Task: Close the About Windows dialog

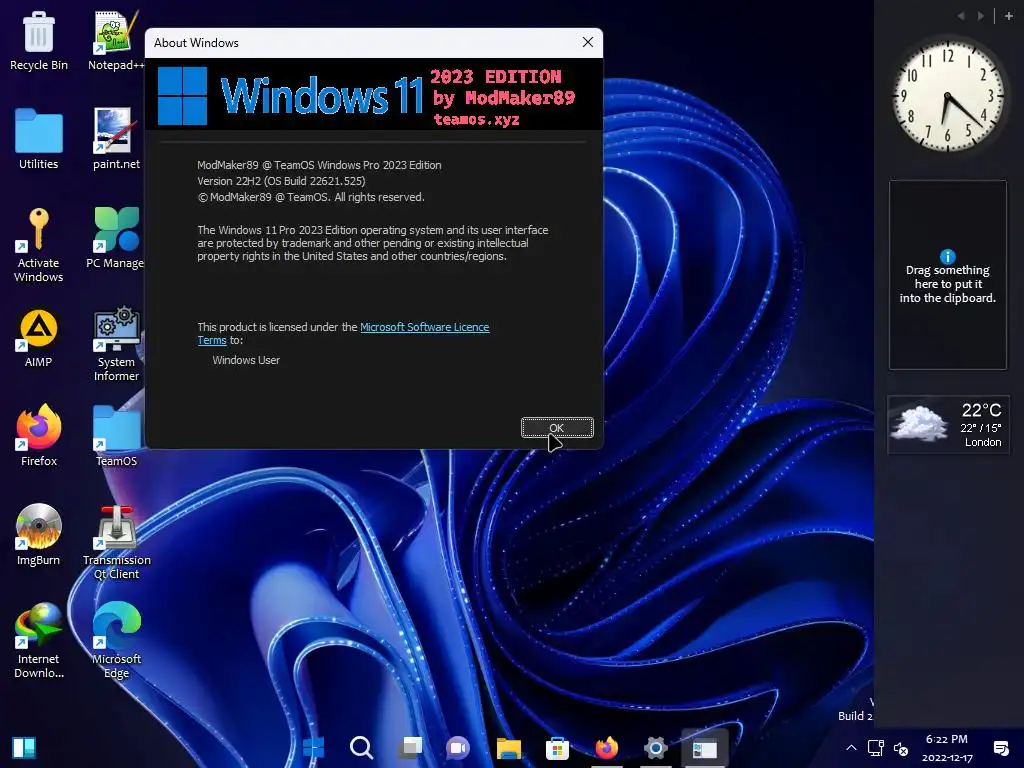Action: pos(588,42)
